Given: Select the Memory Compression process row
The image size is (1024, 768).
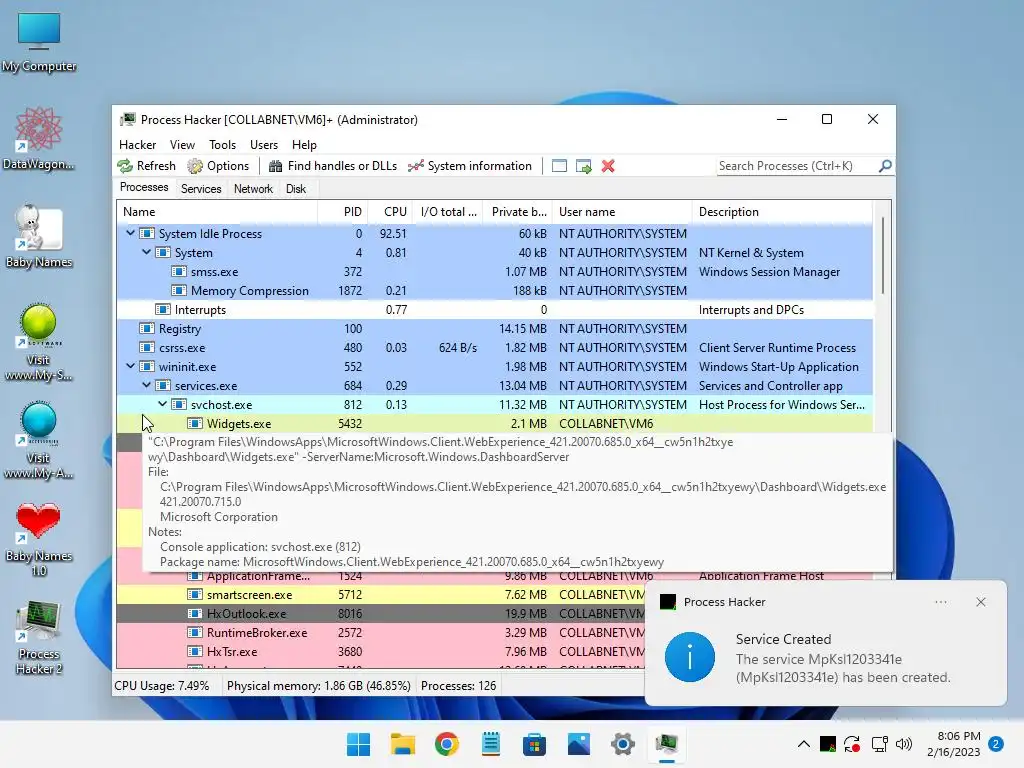Looking at the screenshot, I should (494, 291).
